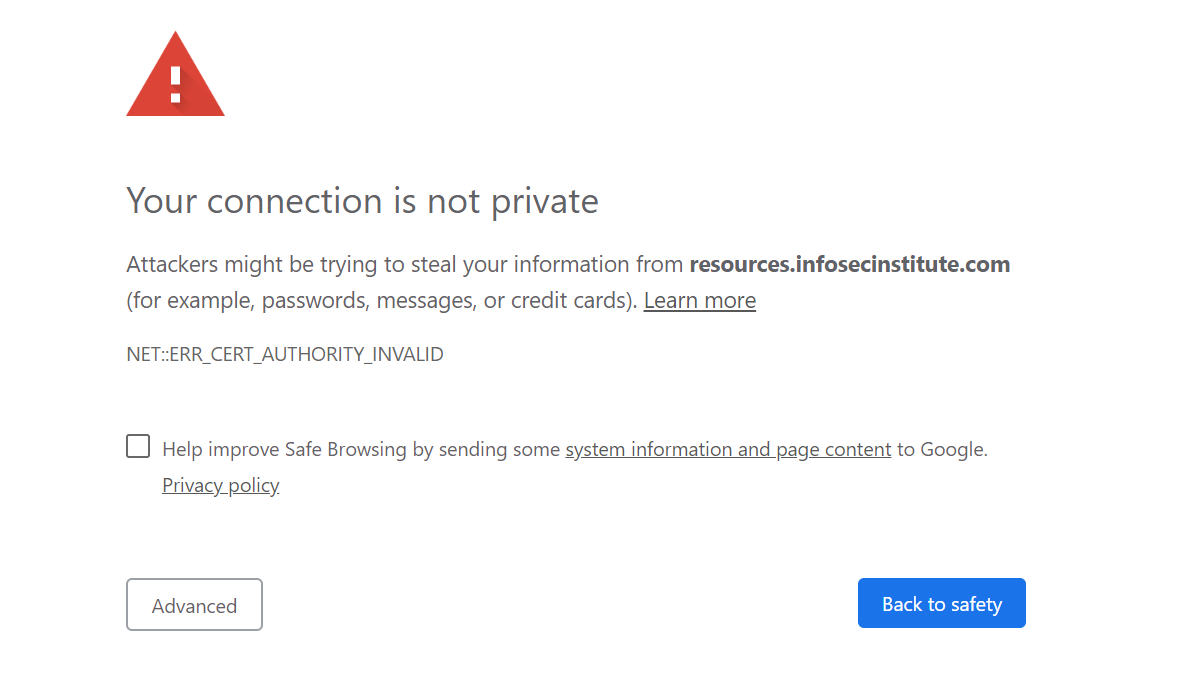Click the "Your connection is not private" heading
The image size is (1185, 685).
coord(362,201)
